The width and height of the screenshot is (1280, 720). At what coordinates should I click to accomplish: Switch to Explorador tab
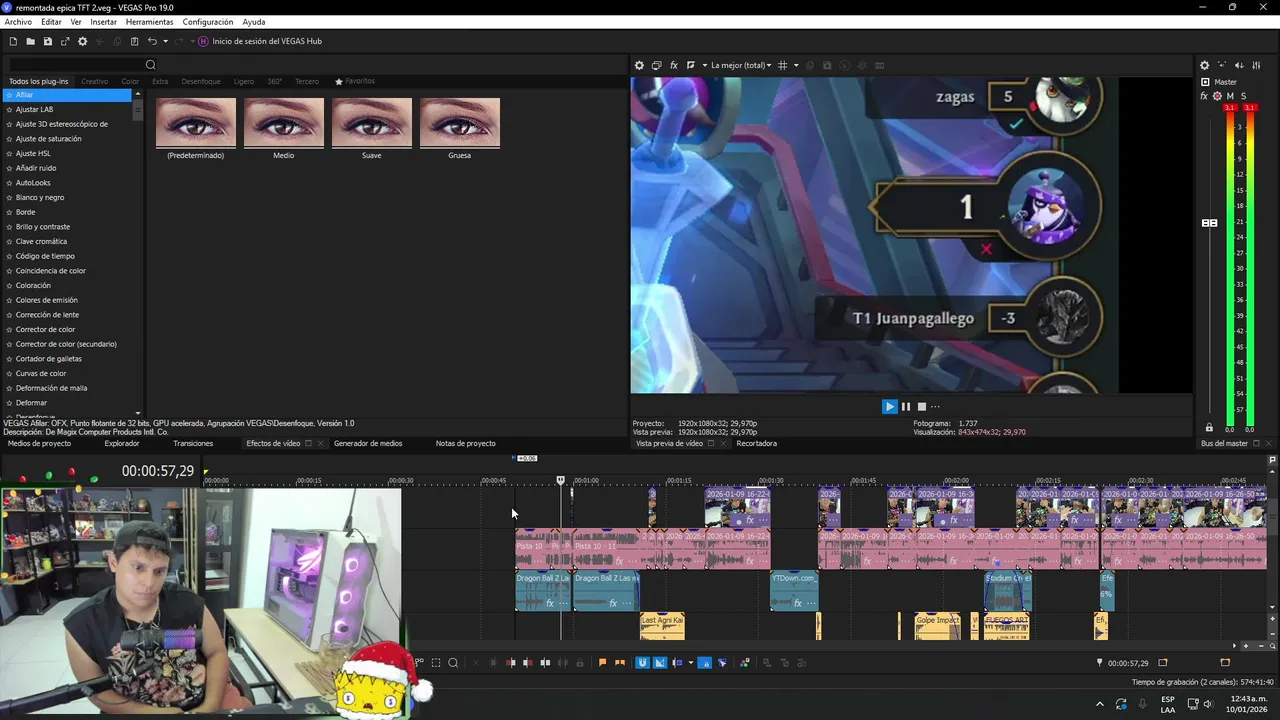pyautogui.click(x=122, y=443)
